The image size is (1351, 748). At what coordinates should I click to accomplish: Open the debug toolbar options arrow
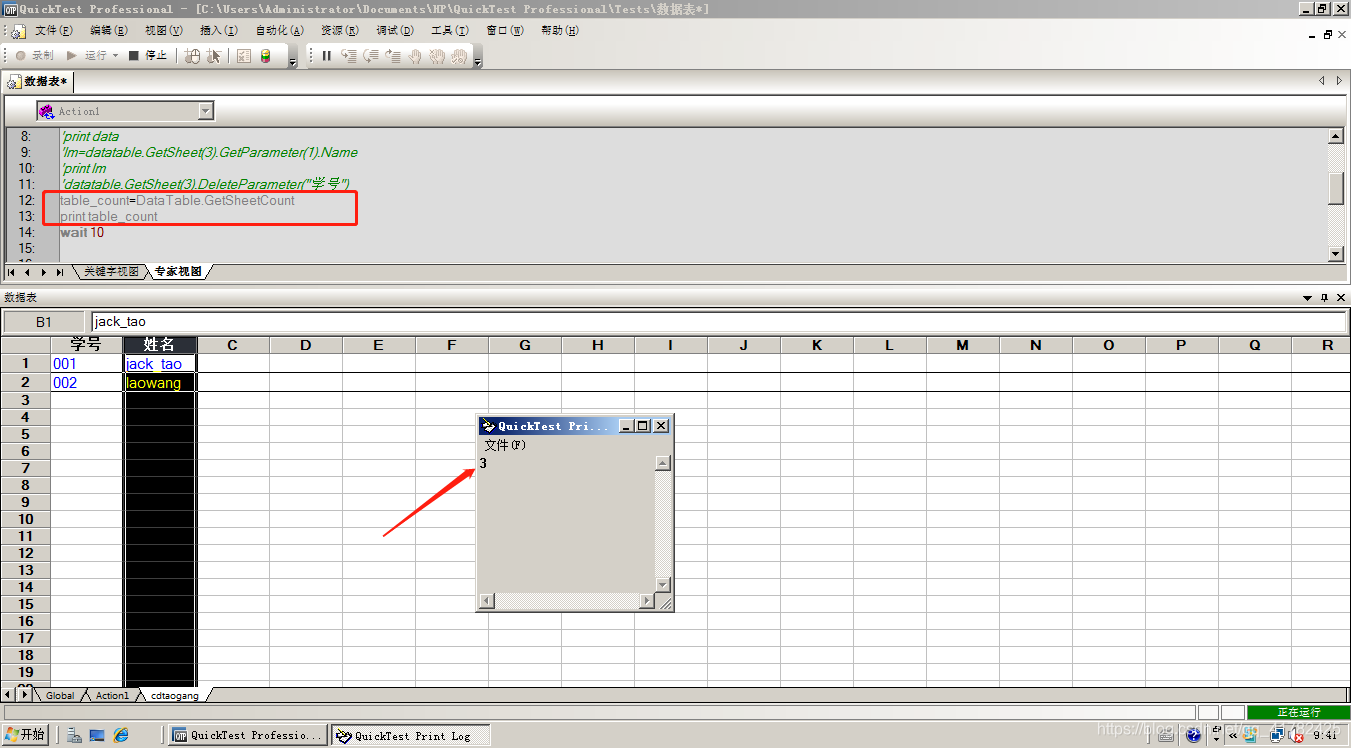click(477, 61)
